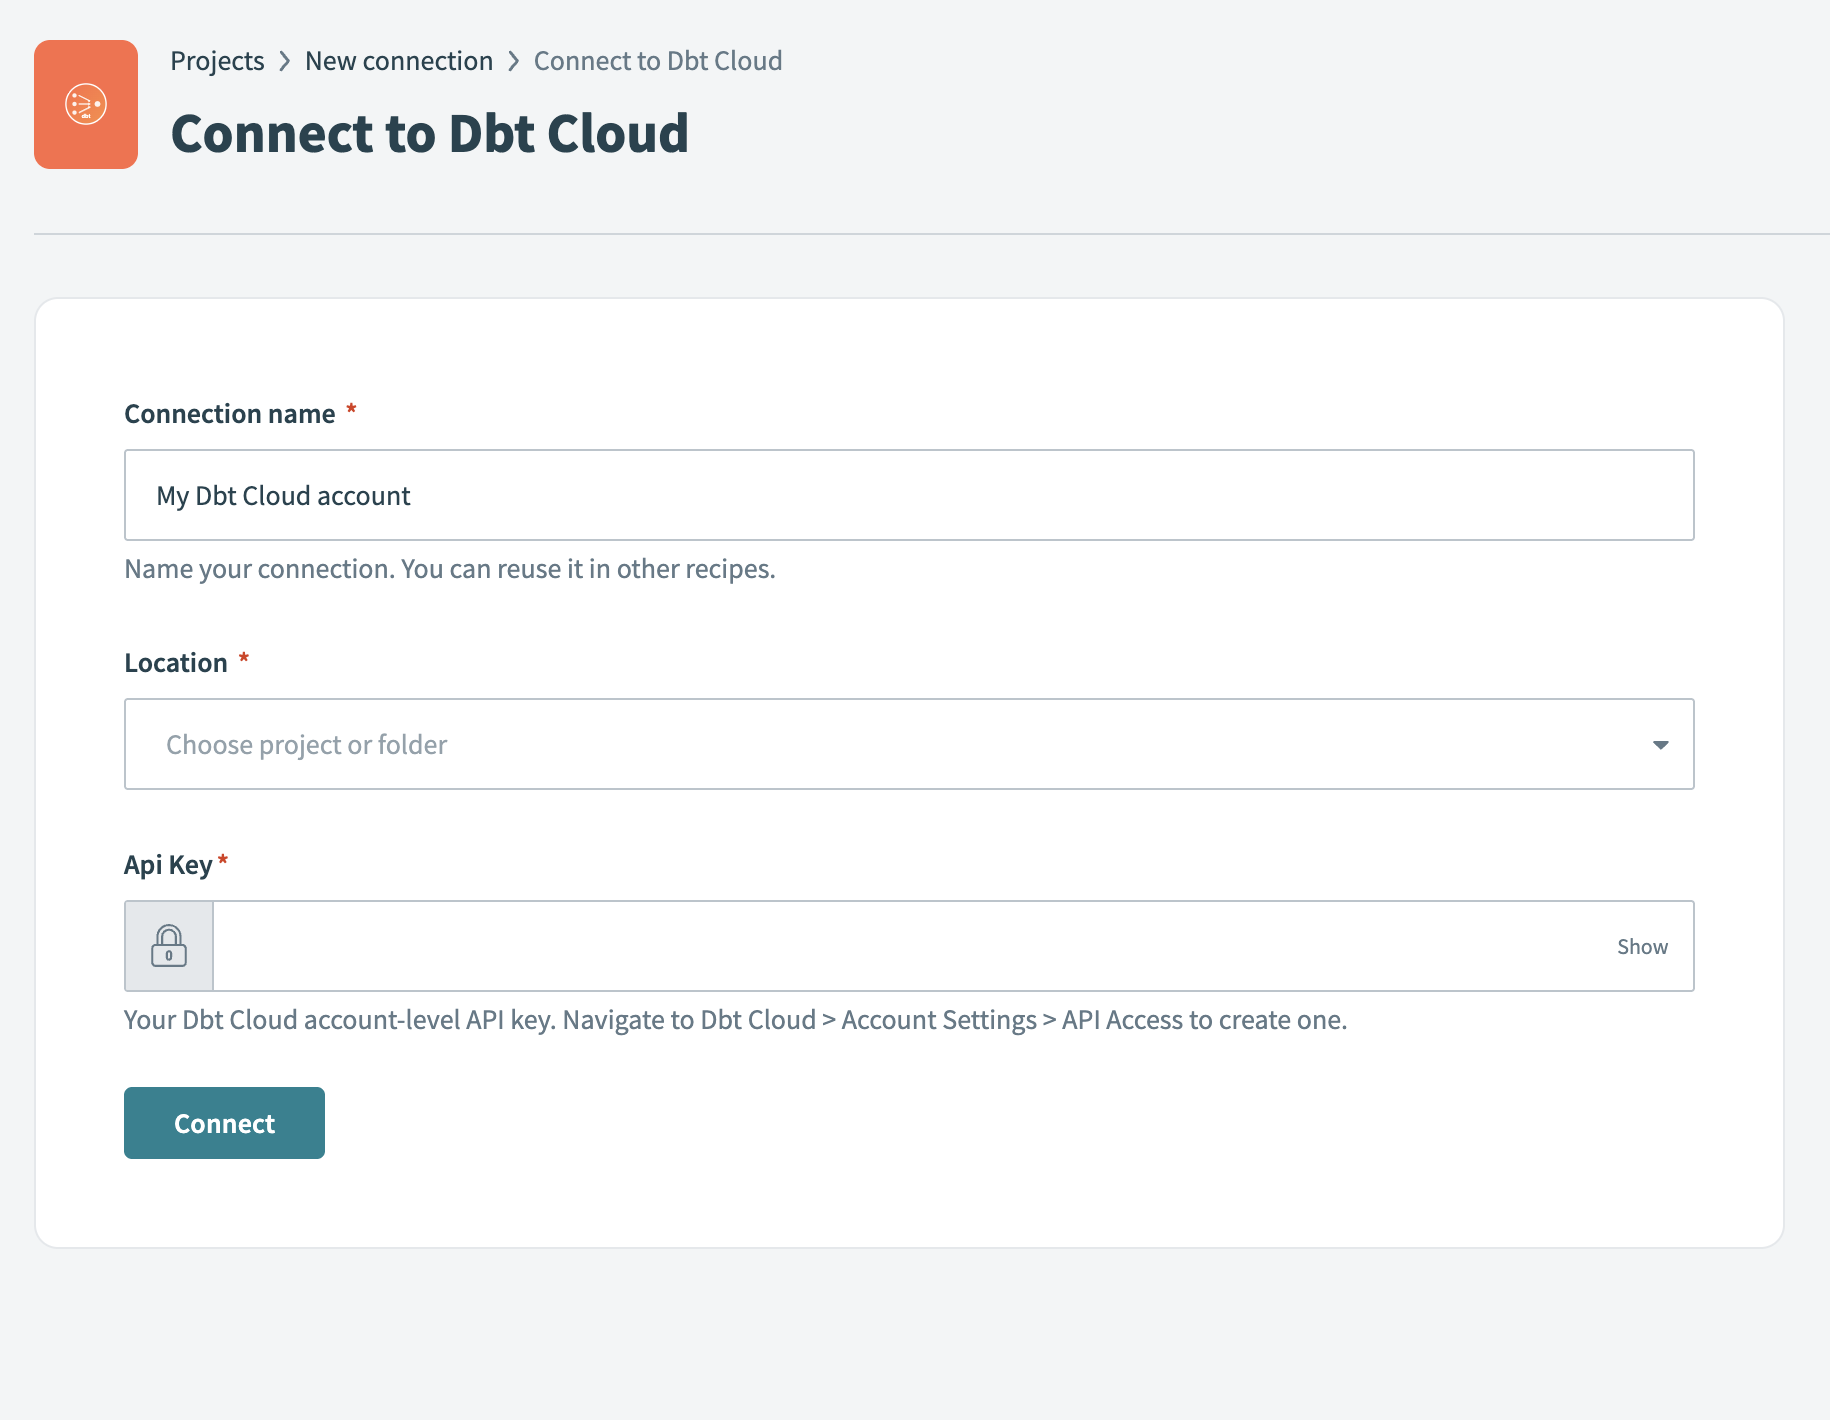The image size is (1830, 1420).
Task: Click Show to reveal the API key
Action: (x=1642, y=945)
